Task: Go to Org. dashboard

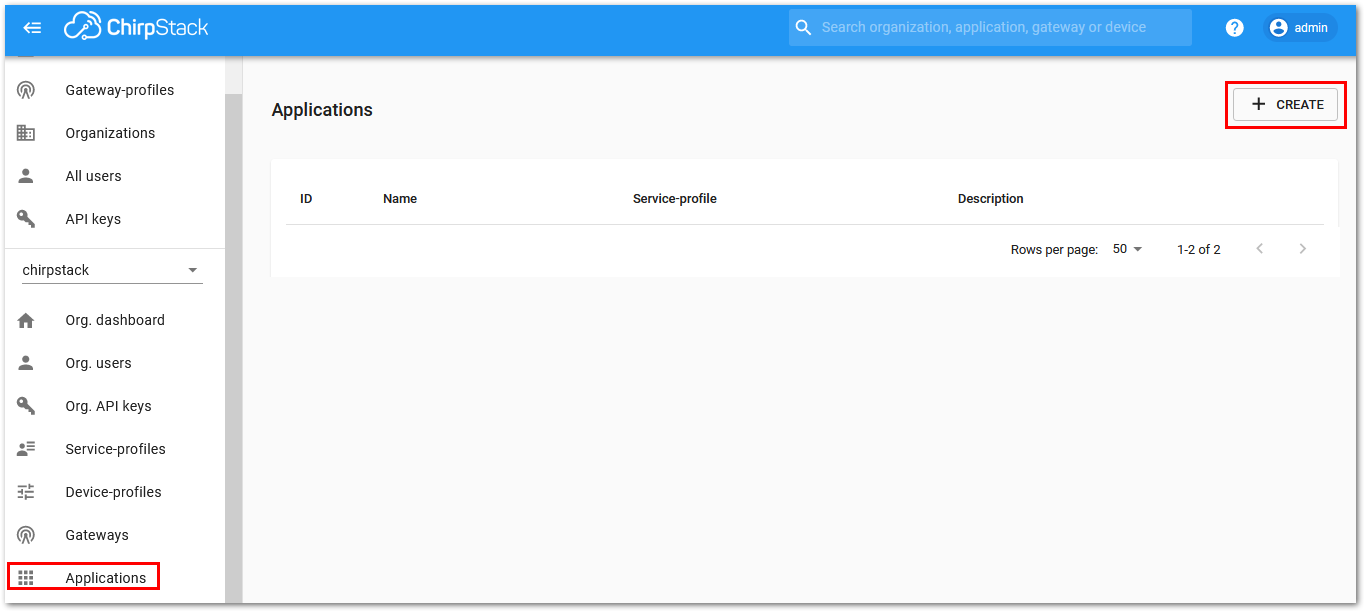Action: [x=115, y=320]
